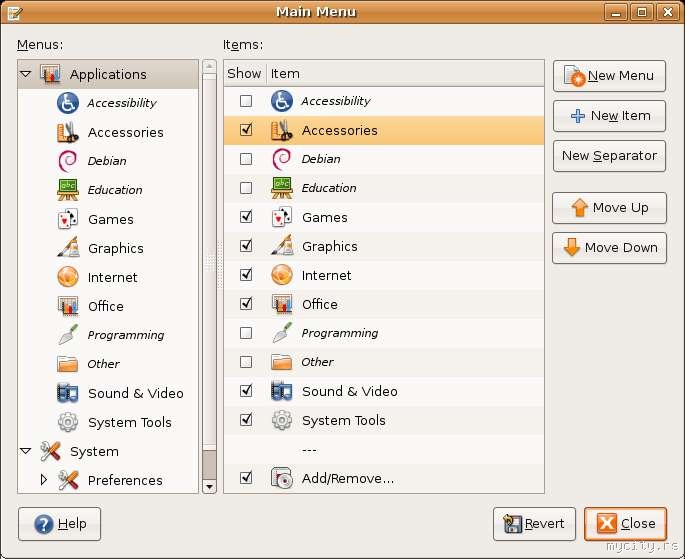Toggle Show checkbox for Add/Remove...

point(246,478)
